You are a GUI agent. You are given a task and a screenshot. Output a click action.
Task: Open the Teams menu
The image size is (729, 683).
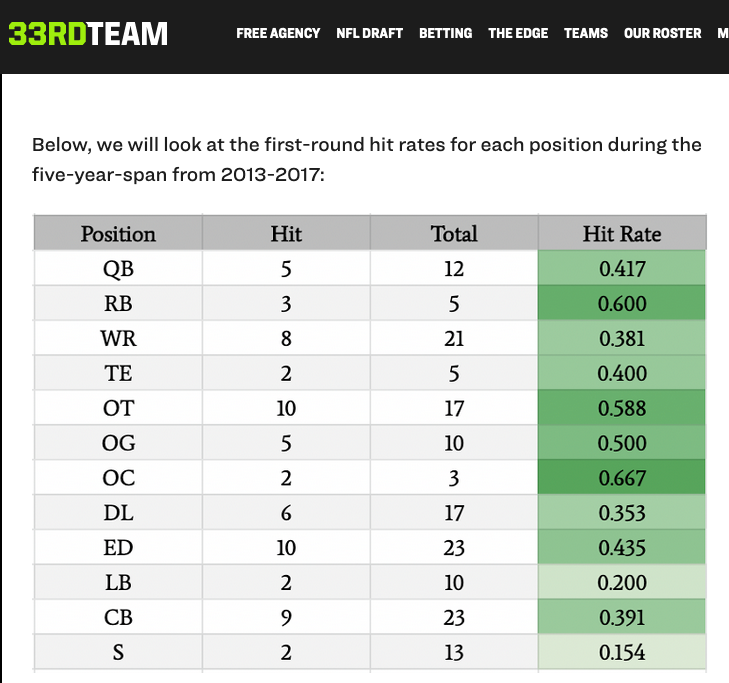tap(585, 33)
